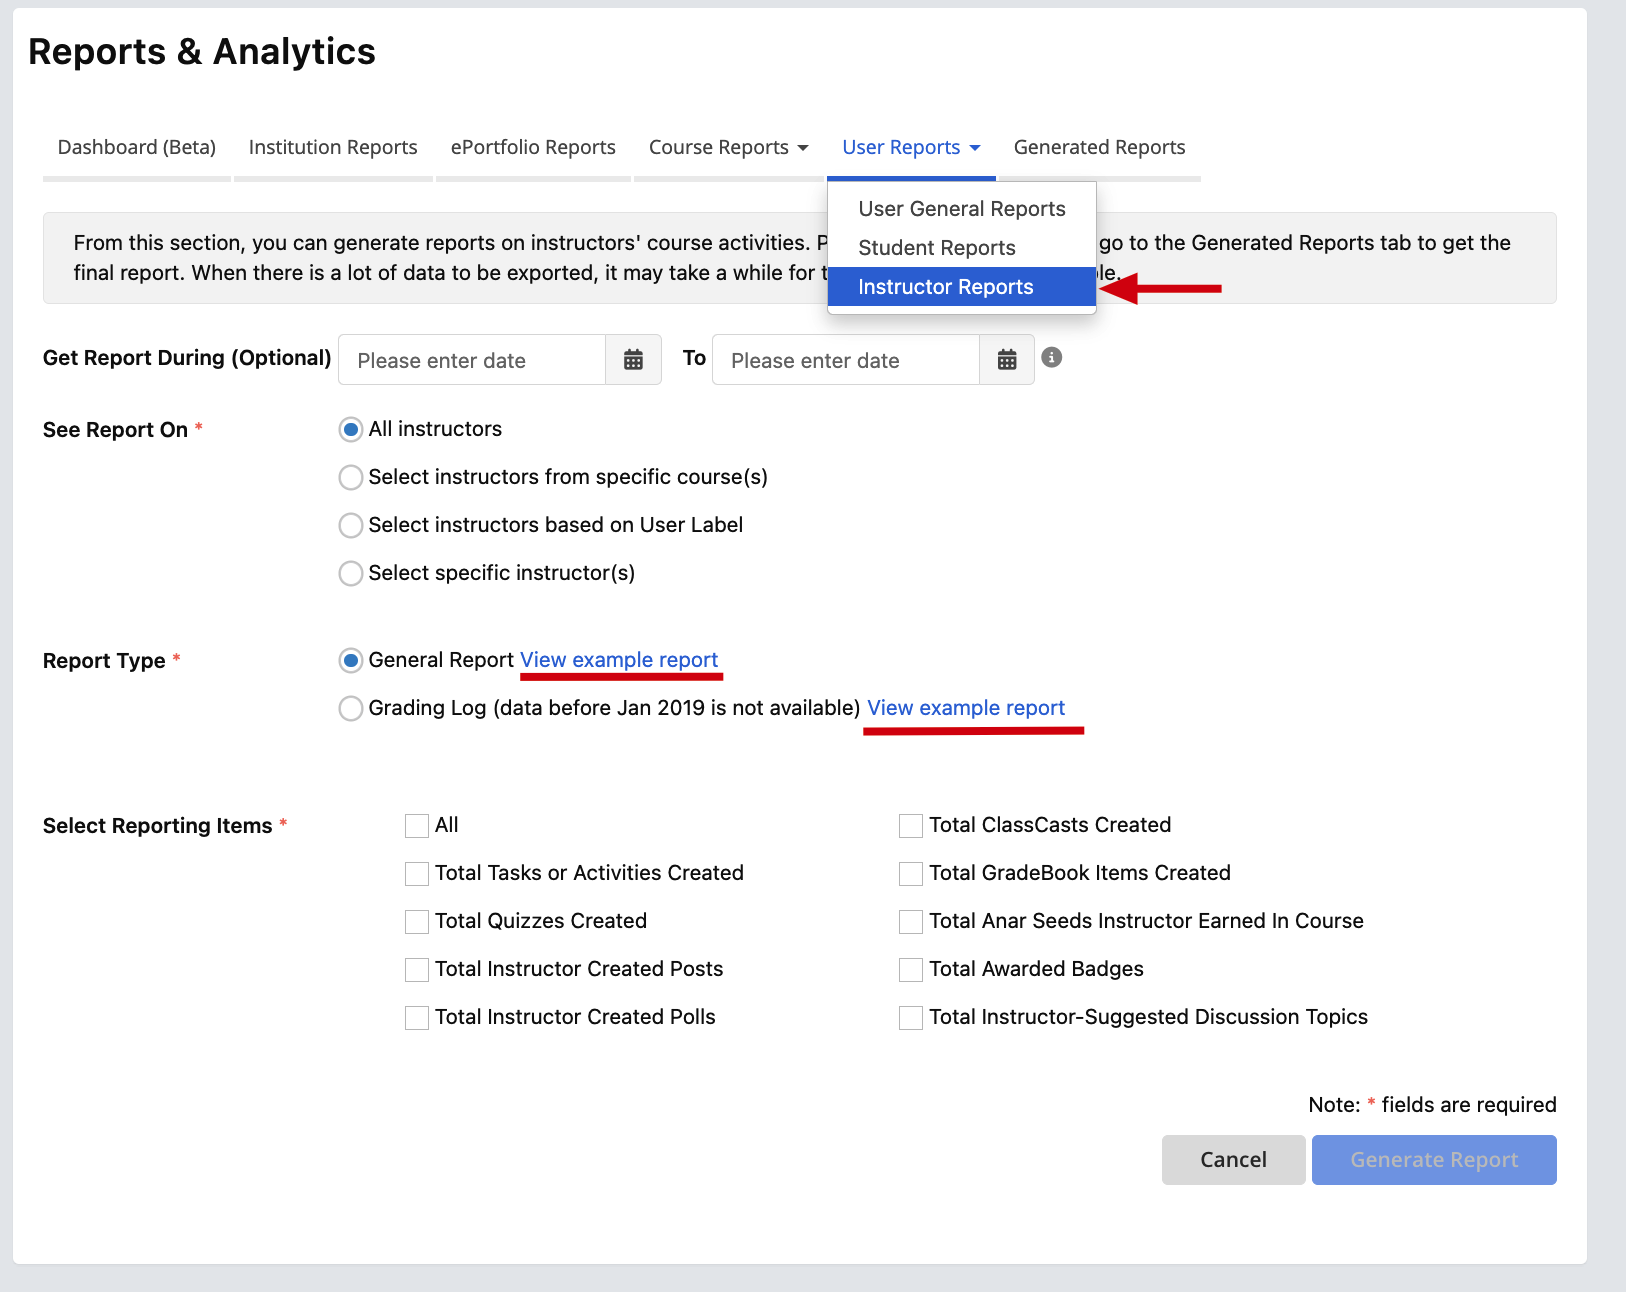Viewport: 1626px width, 1292px height.
Task: Check Total Quizzes Created
Action: point(417,922)
